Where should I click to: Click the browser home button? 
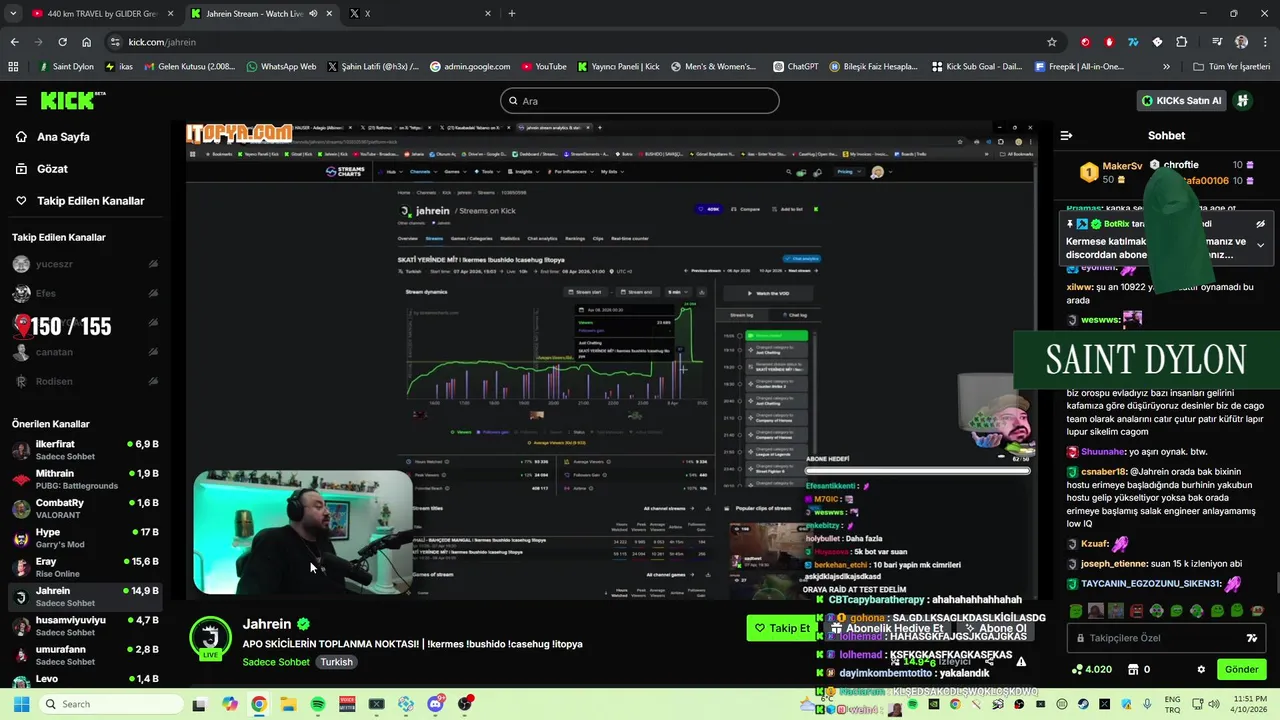(87, 42)
